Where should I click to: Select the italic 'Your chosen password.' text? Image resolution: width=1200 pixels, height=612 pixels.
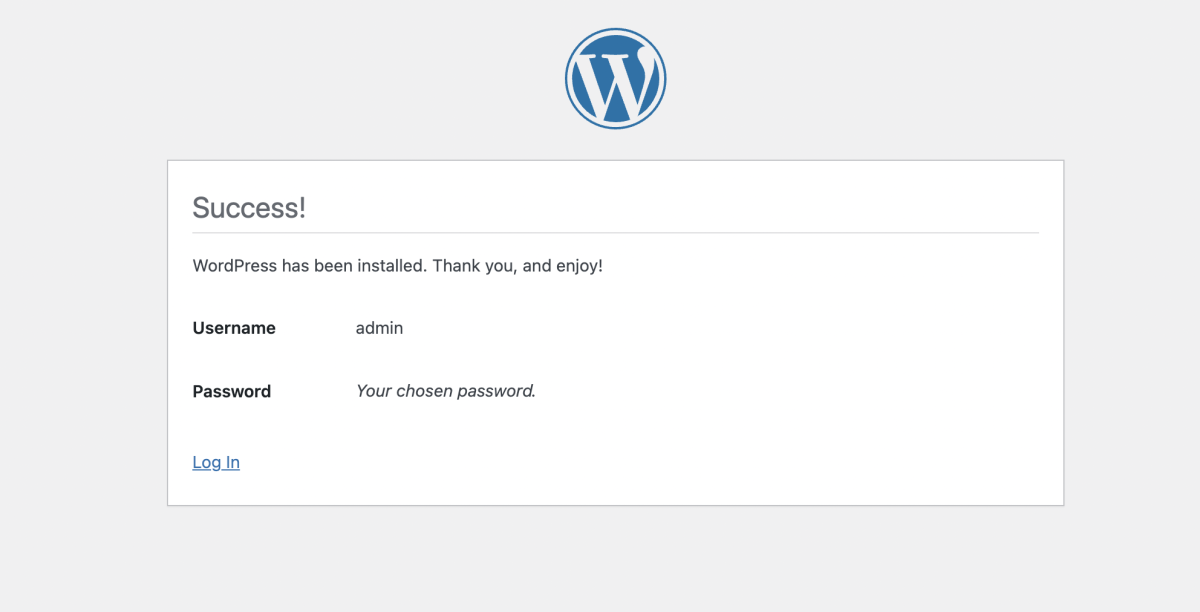tap(446, 391)
